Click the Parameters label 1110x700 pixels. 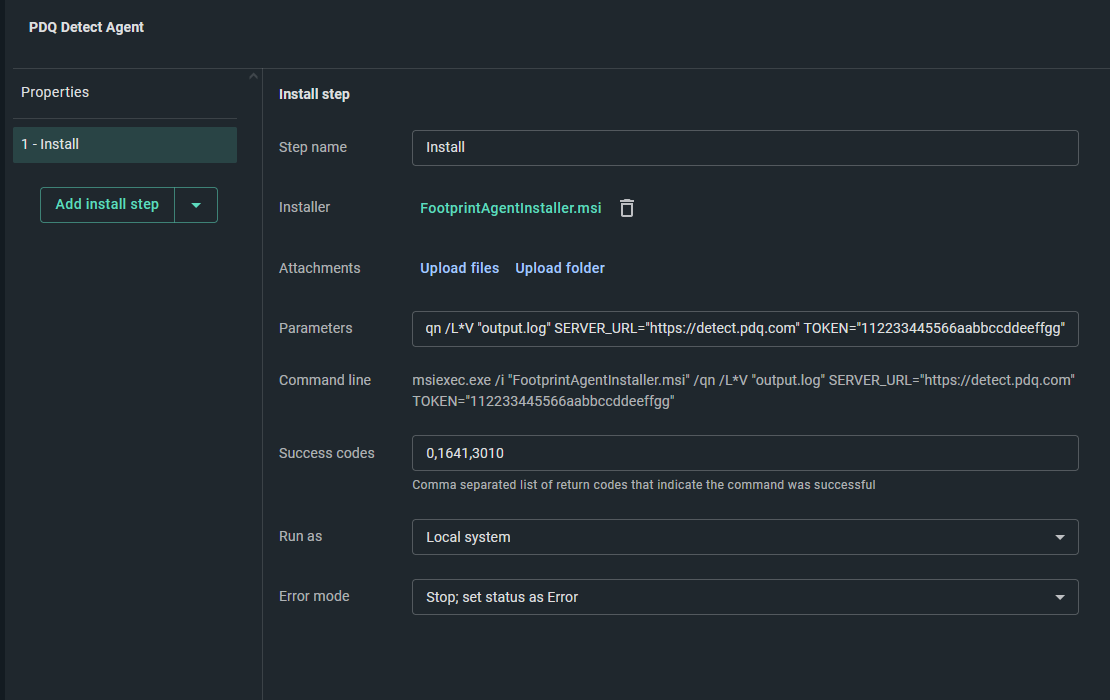point(316,328)
